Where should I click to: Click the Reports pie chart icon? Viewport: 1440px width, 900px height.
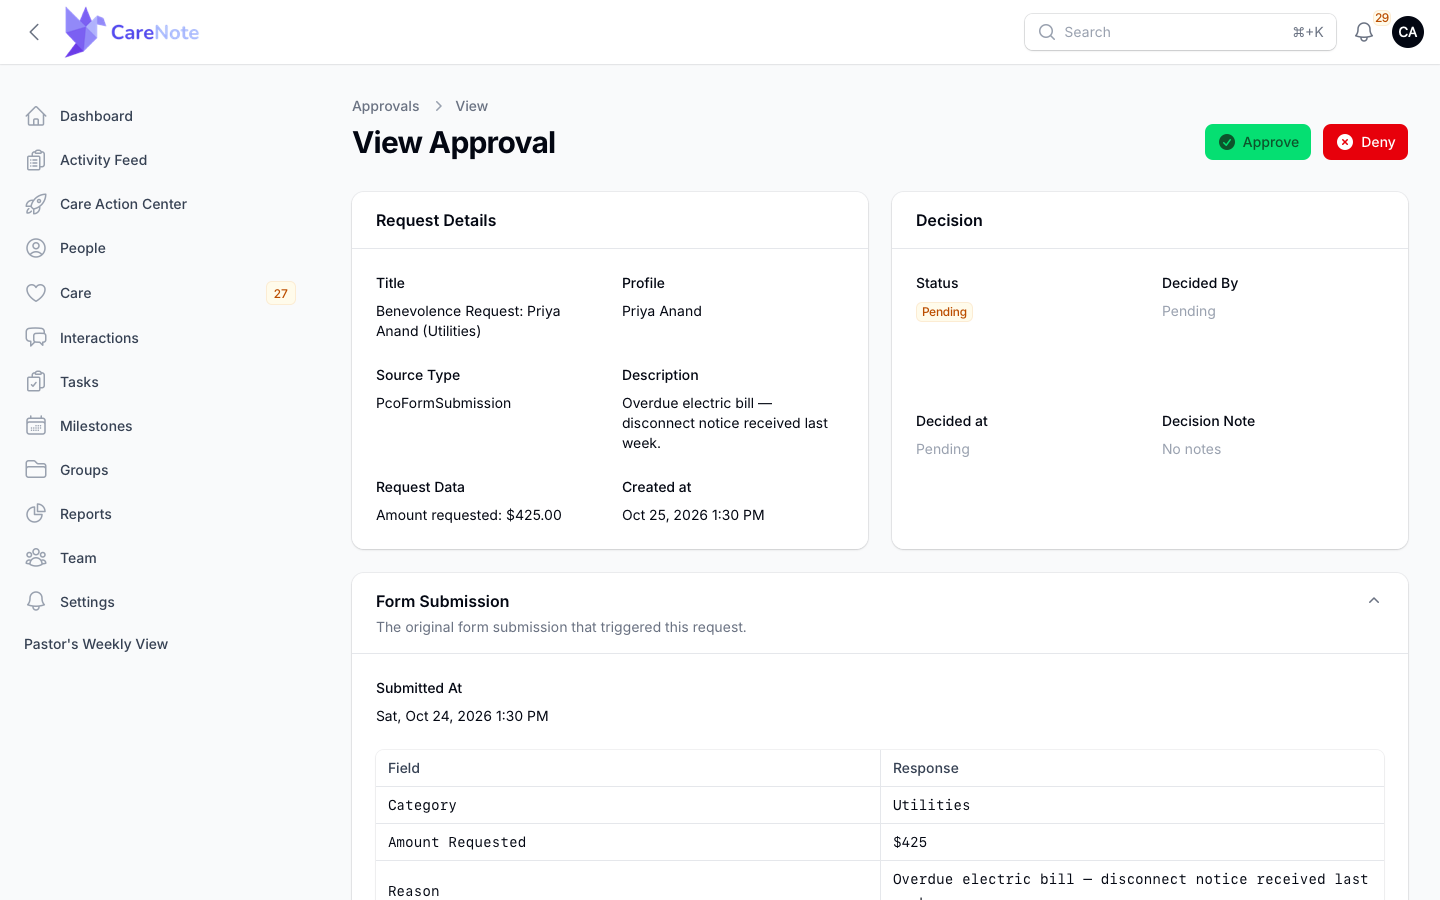36,514
